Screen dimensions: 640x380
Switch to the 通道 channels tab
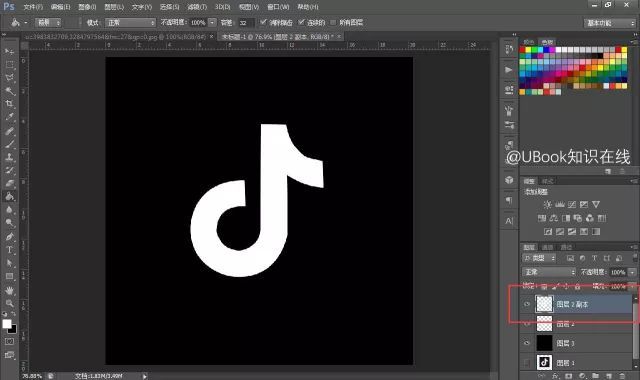click(547, 247)
